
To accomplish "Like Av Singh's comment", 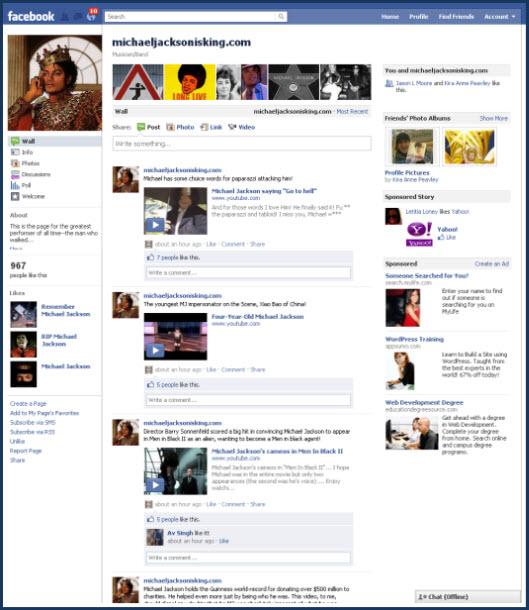I will [x=224, y=541].
